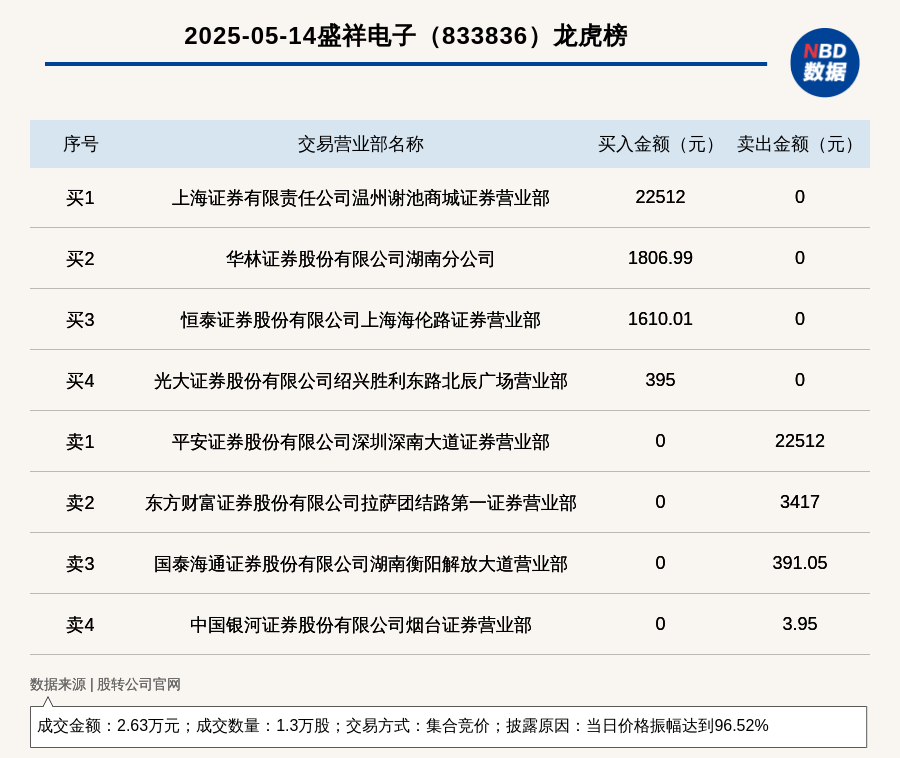
Task: Click sell amount 0 in 买3 row
Action: click(800, 319)
